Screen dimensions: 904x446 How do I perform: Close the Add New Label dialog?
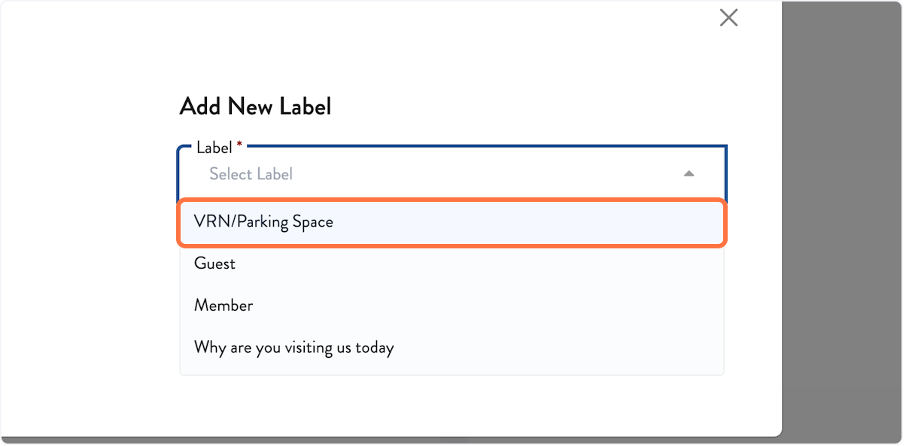(x=729, y=17)
